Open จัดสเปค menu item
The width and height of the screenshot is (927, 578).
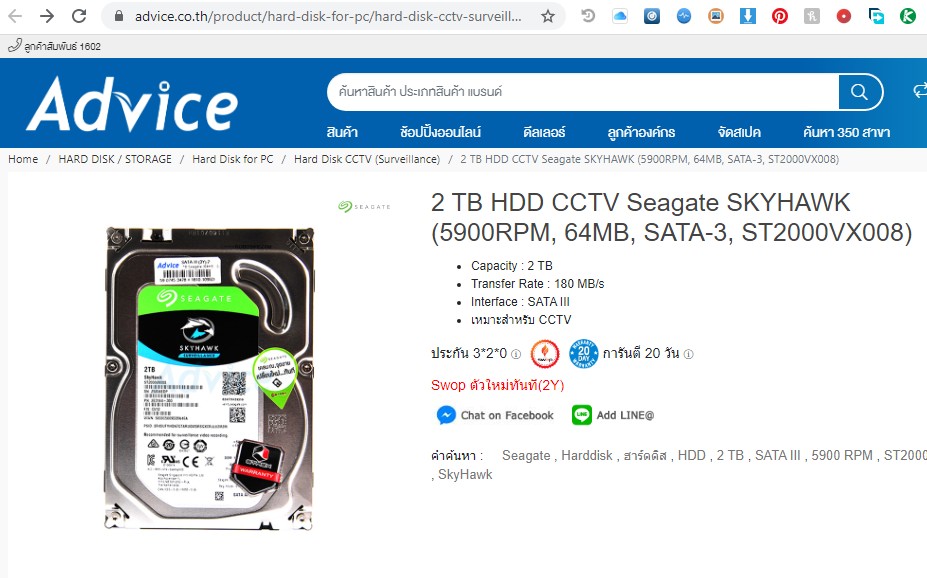point(739,132)
